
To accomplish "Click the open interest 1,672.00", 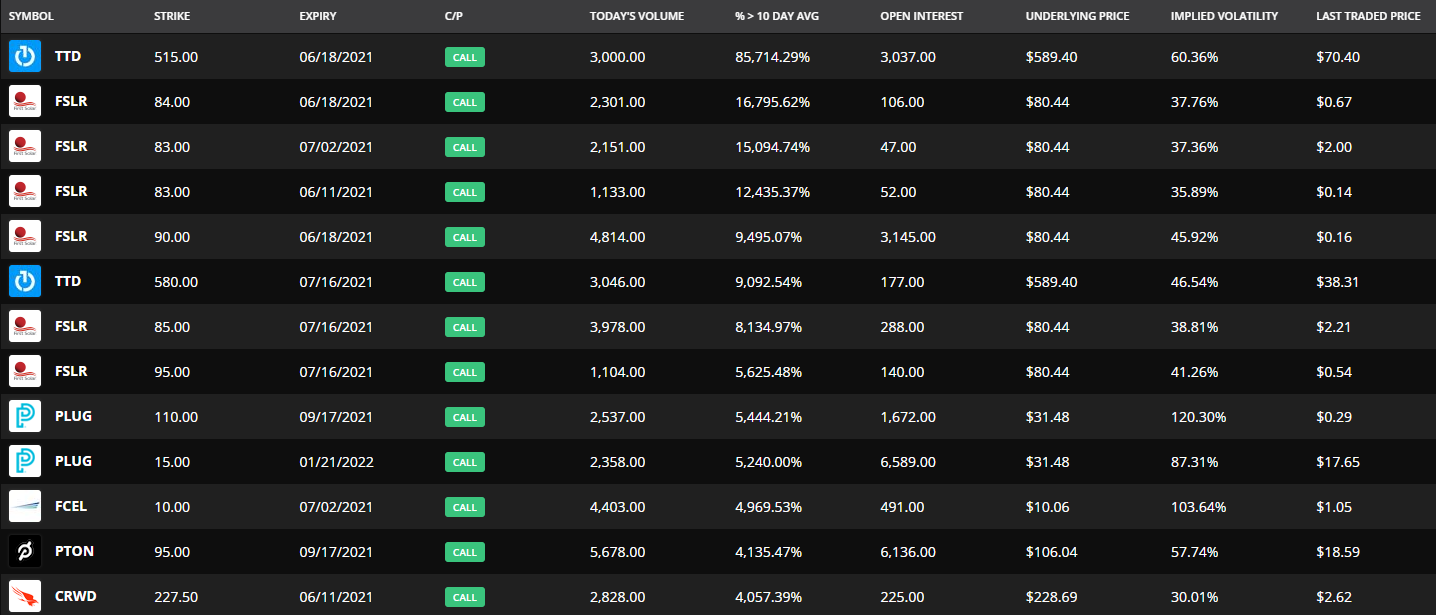I will click(x=908, y=417).
